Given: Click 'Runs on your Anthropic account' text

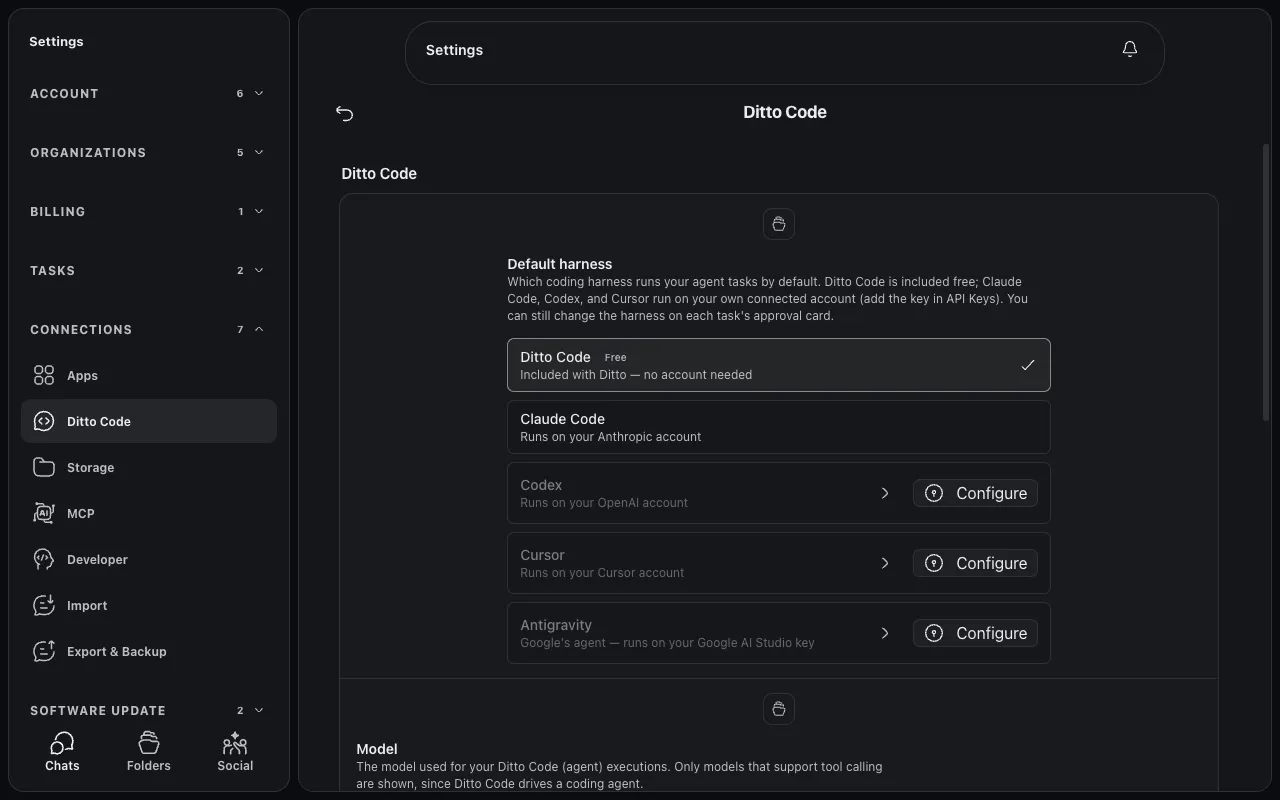Looking at the screenshot, I should pyautogui.click(x=610, y=437).
